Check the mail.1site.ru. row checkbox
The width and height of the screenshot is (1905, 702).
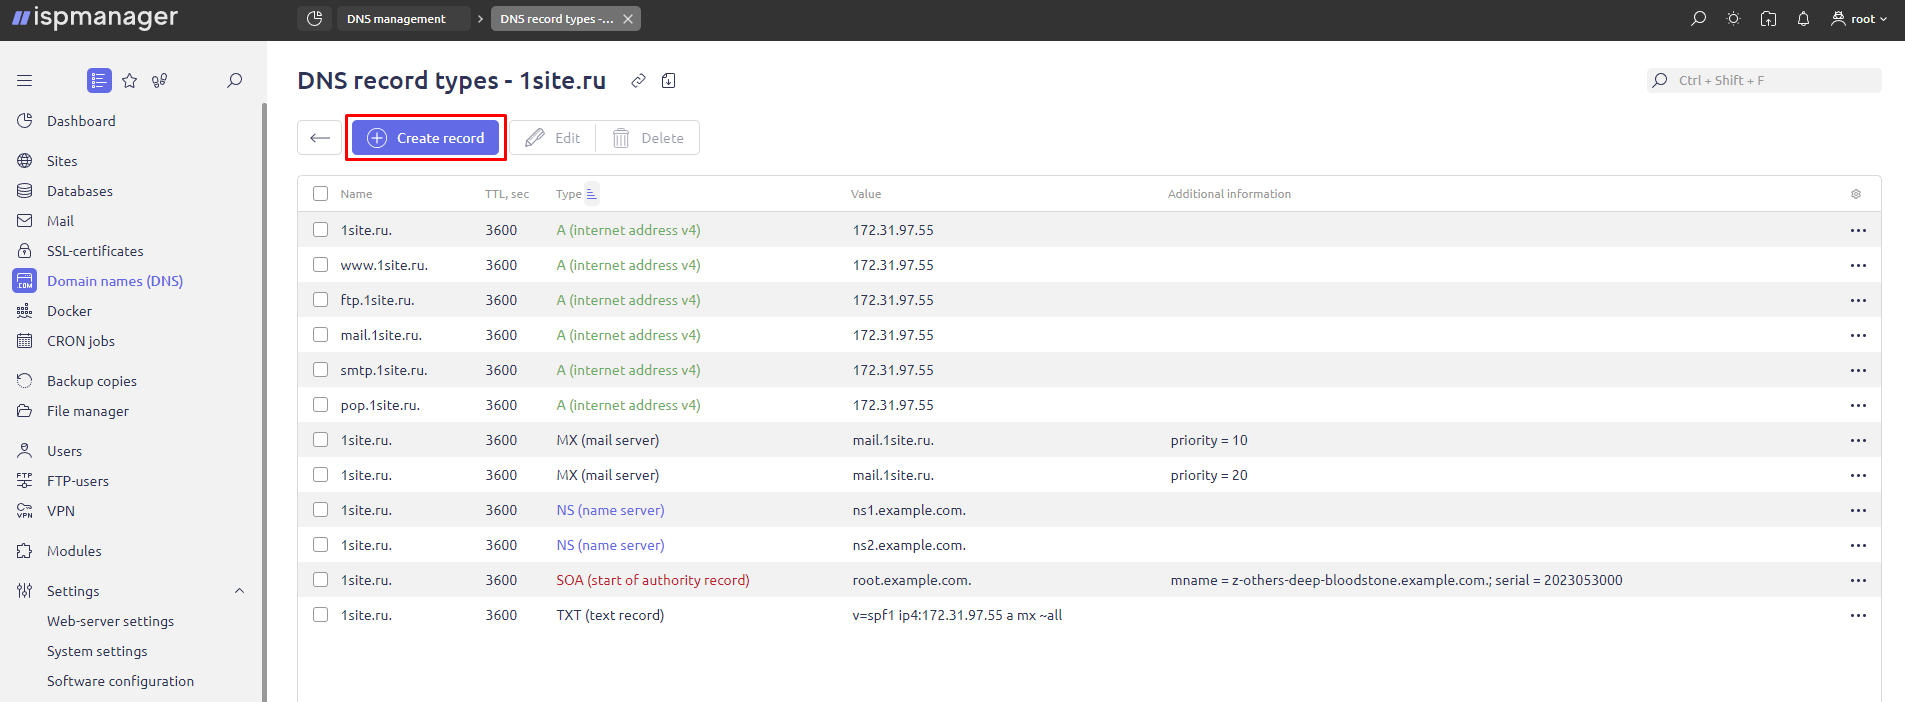point(320,335)
